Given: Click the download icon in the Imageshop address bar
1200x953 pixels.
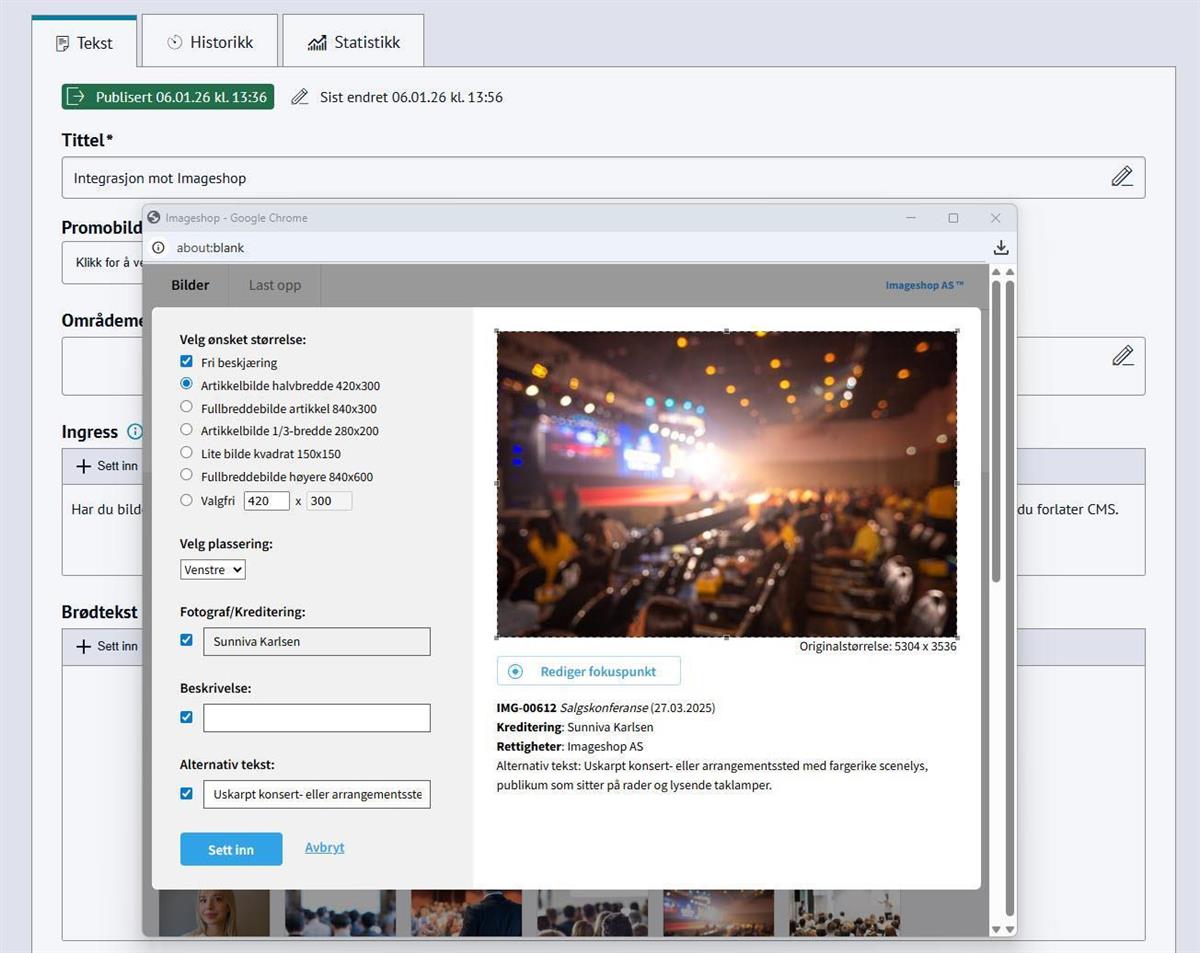Looking at the screenshot, I should pyautogui.click(x=1000, y=248).
